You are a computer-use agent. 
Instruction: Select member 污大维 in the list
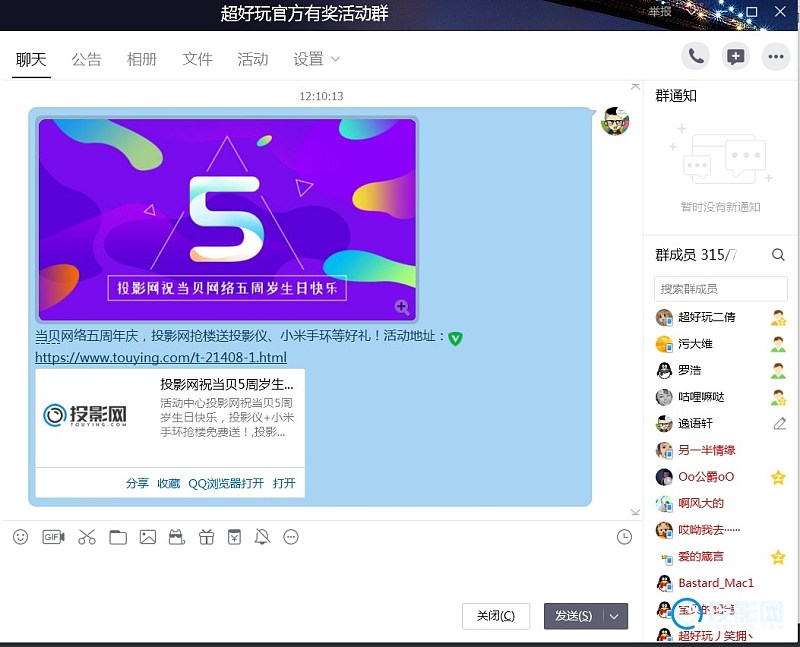695,344
